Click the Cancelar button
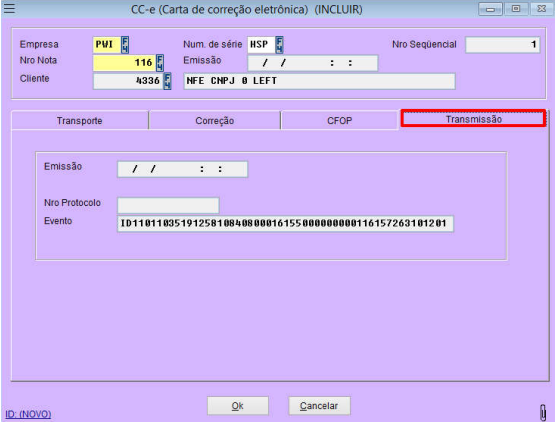555x422 pixels. [x=319, y=406]
